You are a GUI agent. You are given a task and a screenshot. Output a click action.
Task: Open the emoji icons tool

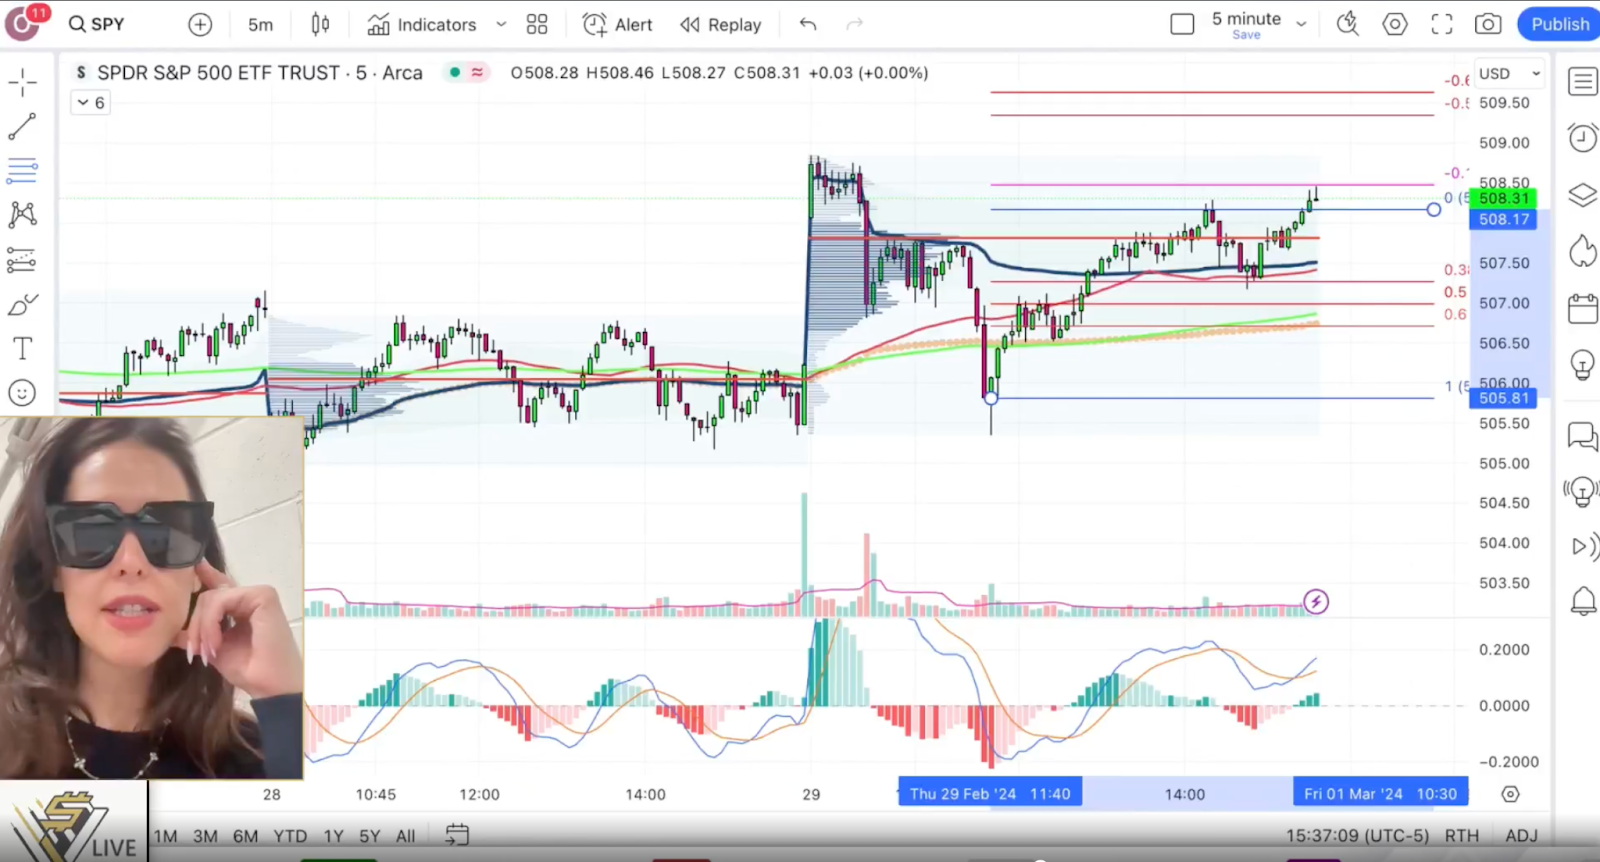pos(22,393)
